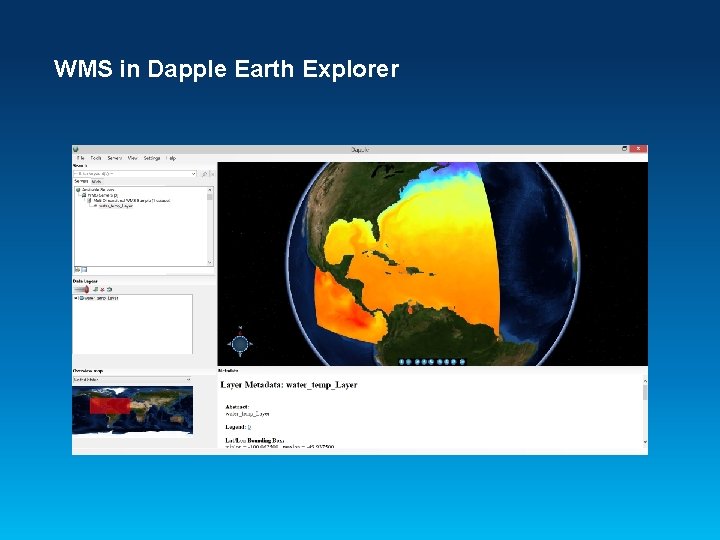The width and height of the screenshot is (720, 540).
Task: Select water_temp_Layer in the servers tree
Action: [115, 206]
